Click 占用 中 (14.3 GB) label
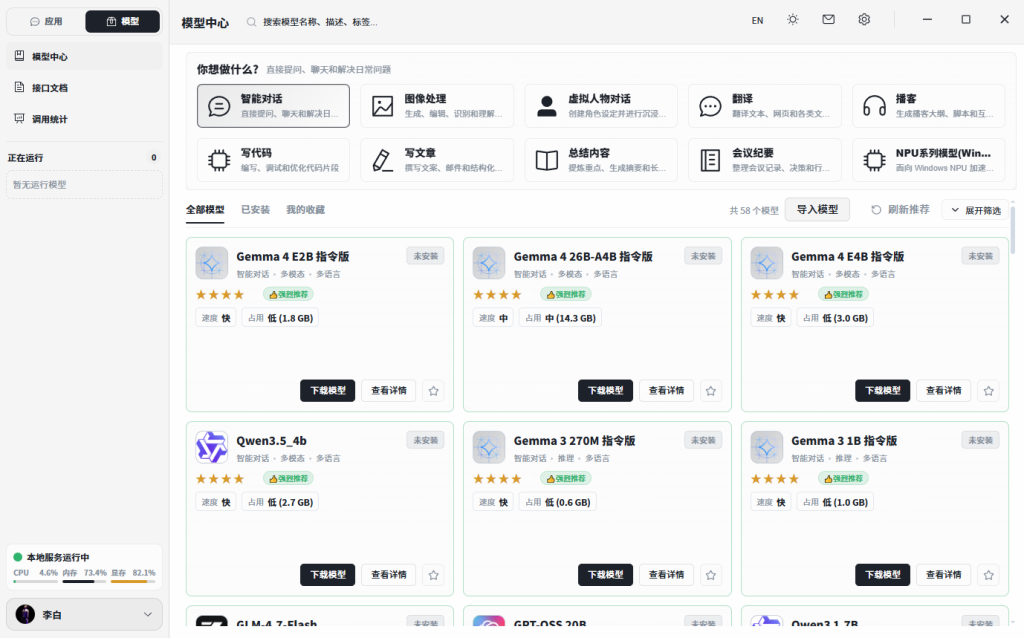 (x=560, y=318)
